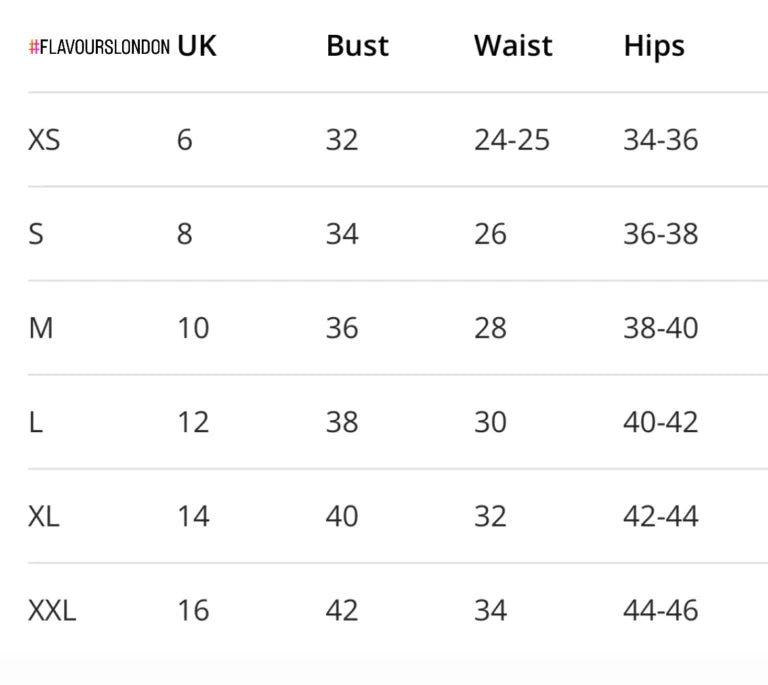Click UK size 6 cell
Screen dimensions: 768x685
(185, 140)
